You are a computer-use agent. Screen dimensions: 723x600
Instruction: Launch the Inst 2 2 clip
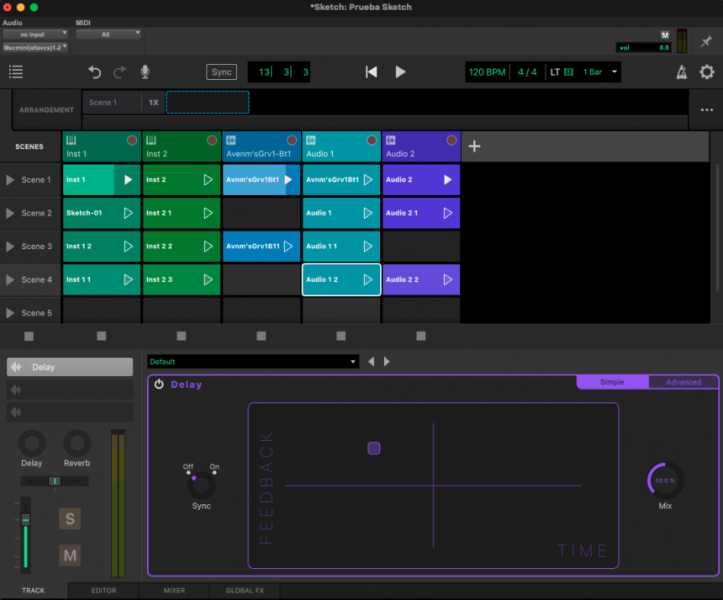[208, 246]
